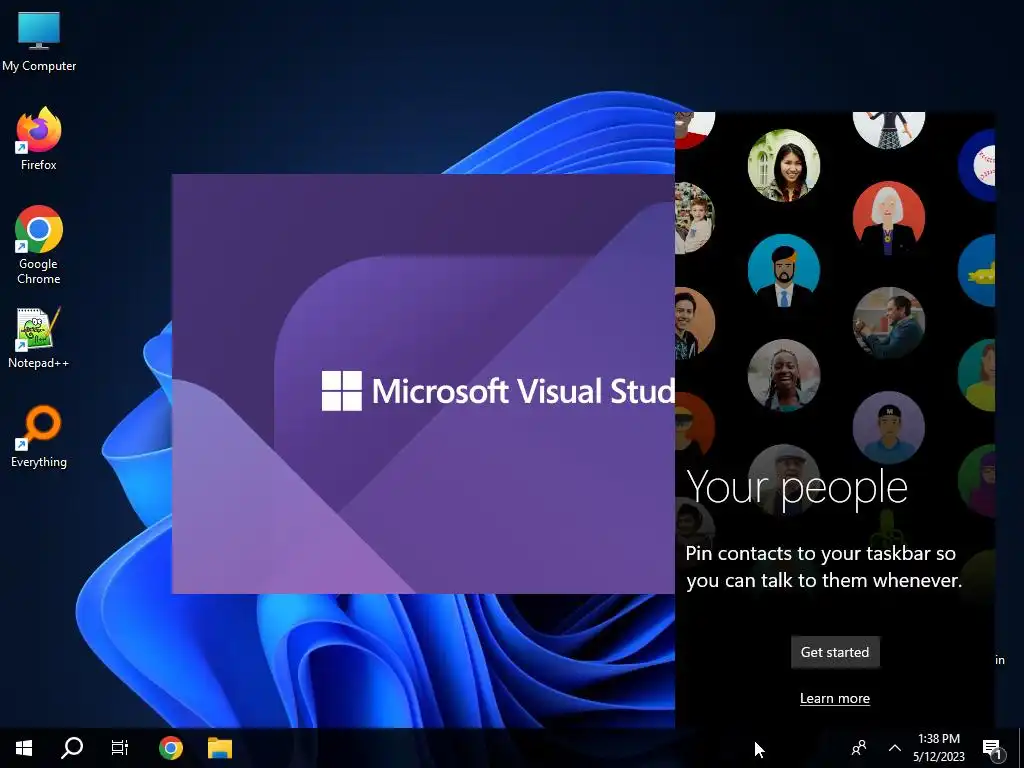Open File Explorer from the taskbar

(220, 748)
